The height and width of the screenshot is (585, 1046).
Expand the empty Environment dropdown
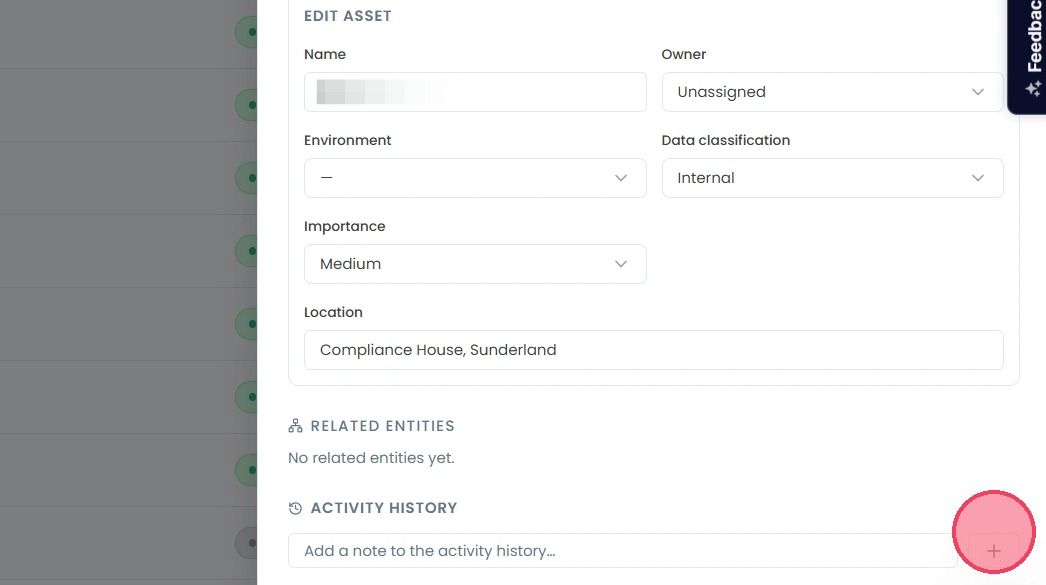[475, 178]
